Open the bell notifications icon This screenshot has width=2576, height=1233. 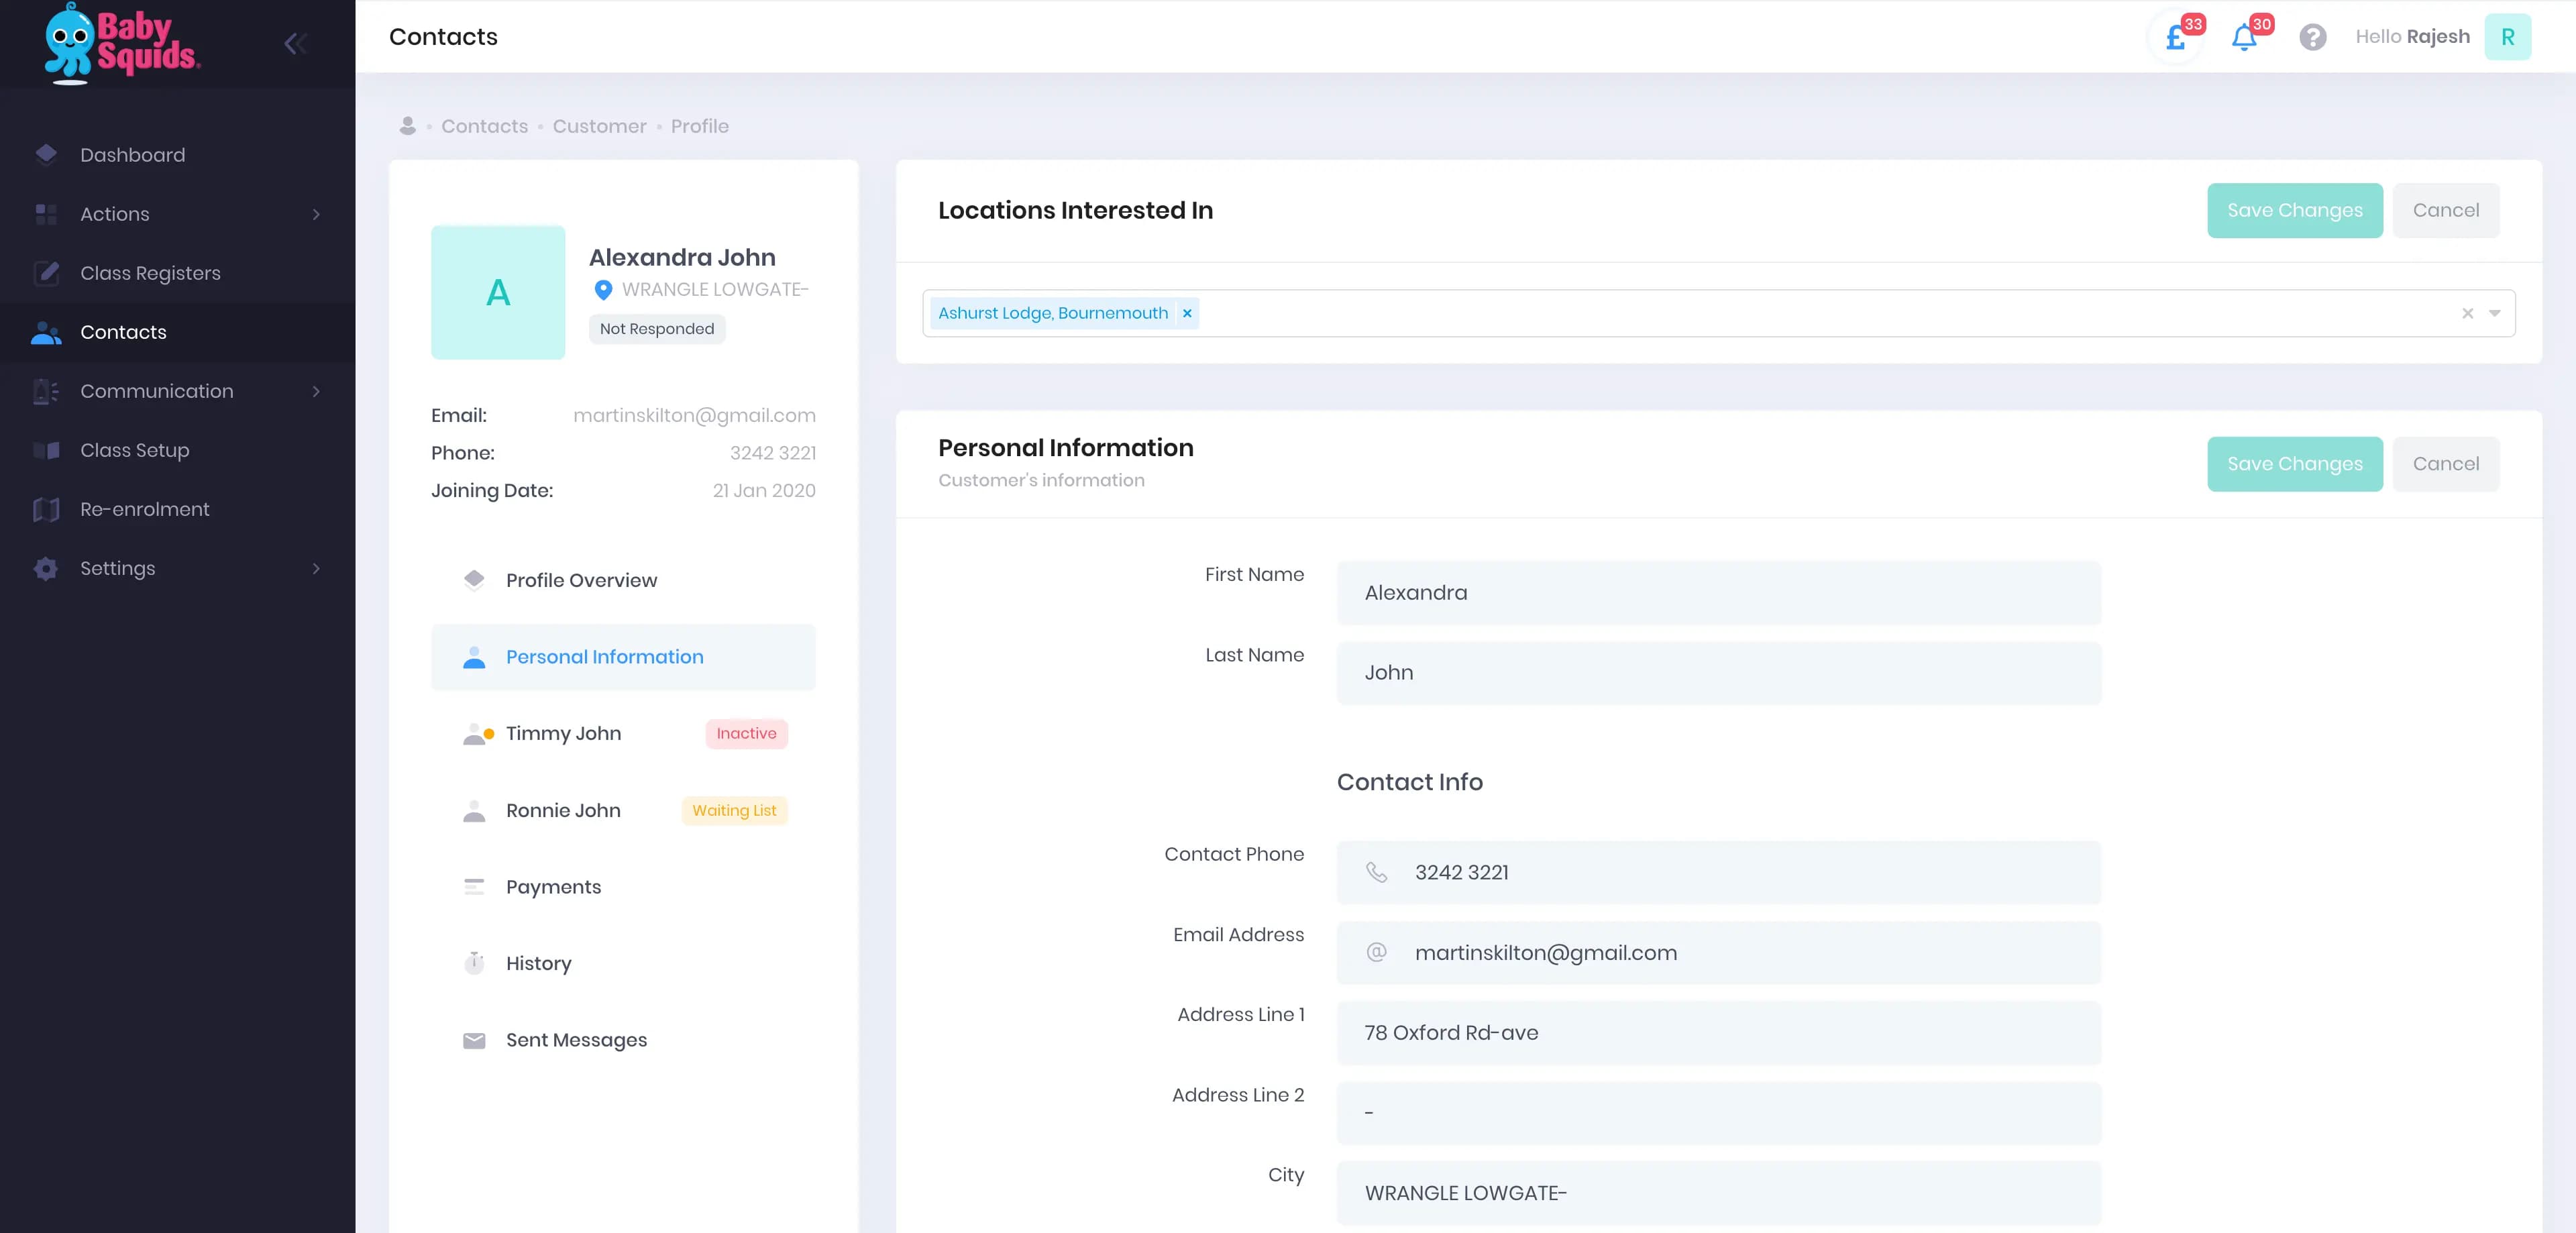coord(2243,38)
